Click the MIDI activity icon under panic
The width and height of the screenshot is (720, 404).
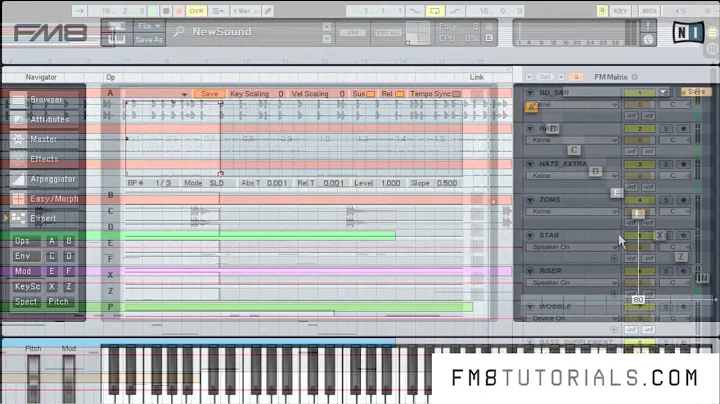tap(648, 39)
